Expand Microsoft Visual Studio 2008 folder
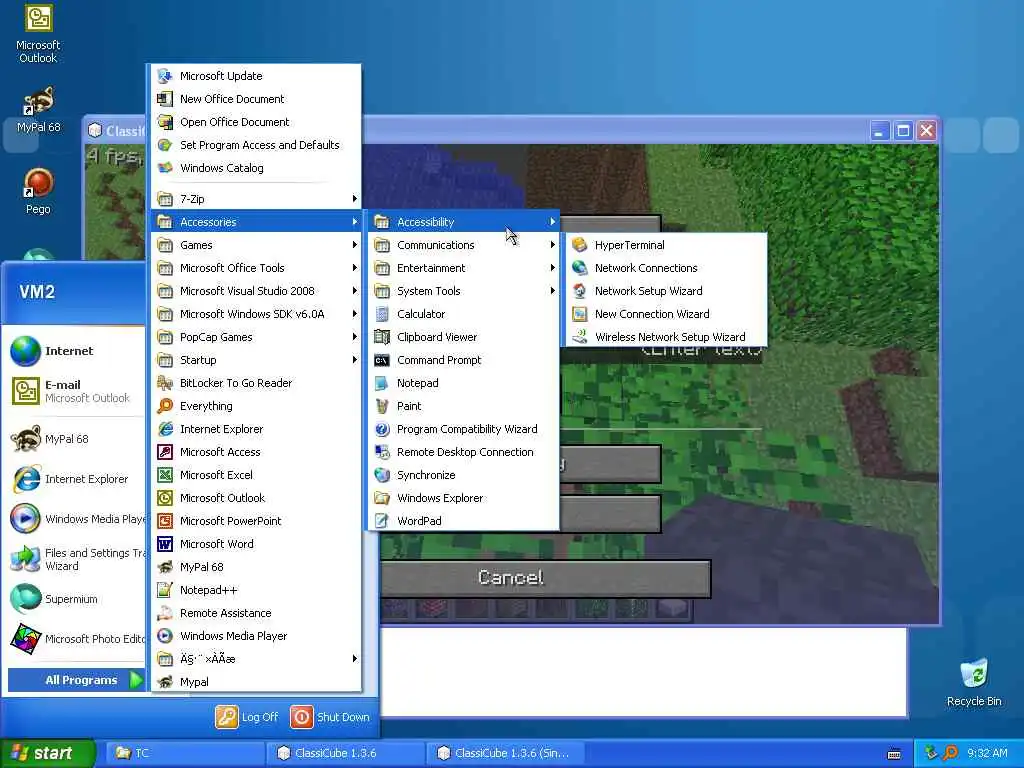This screenshot has width=1024, height=768. (x=256, y=291)
